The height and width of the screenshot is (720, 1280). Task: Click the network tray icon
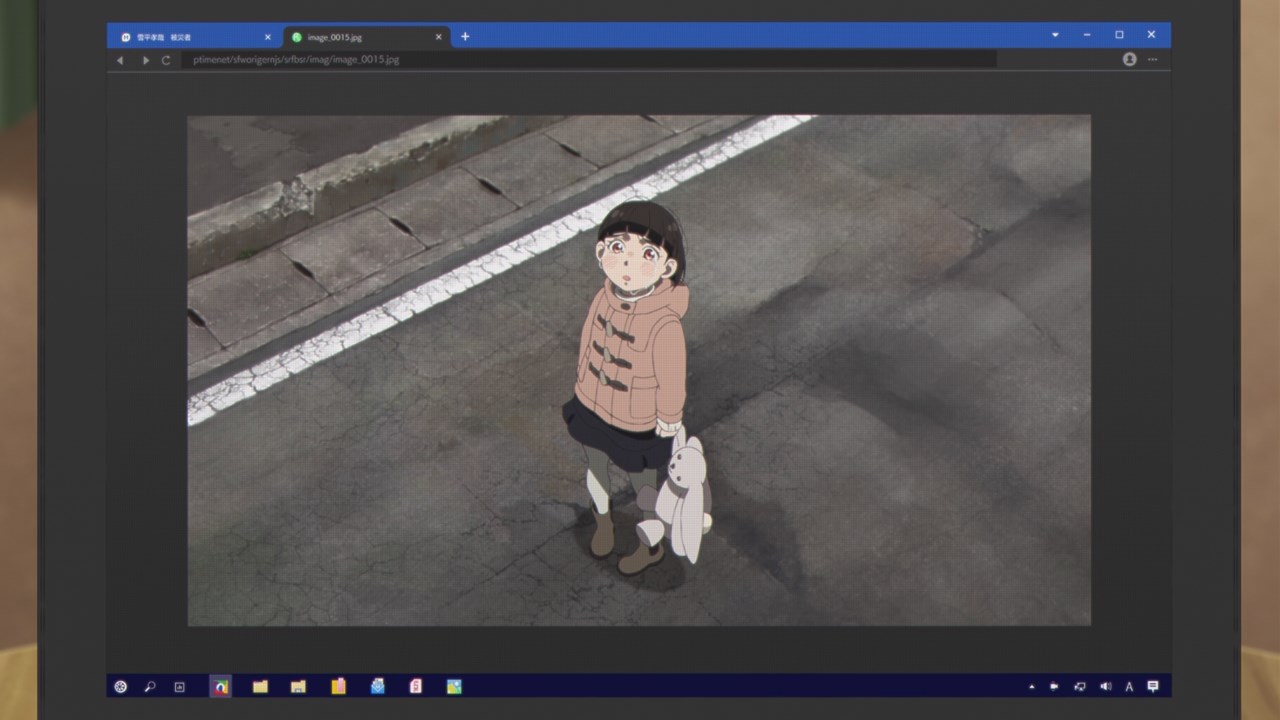click(1080, 687)
